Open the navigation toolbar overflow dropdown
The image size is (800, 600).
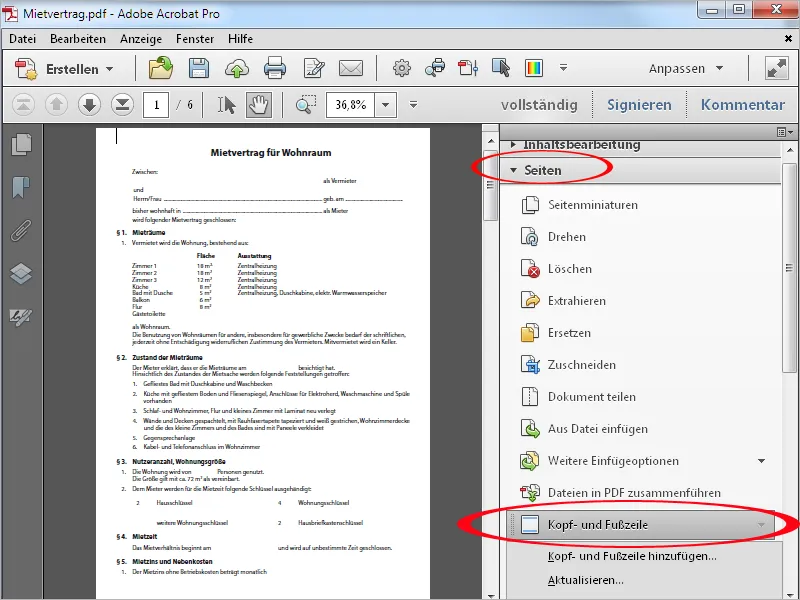click(413, 105)
